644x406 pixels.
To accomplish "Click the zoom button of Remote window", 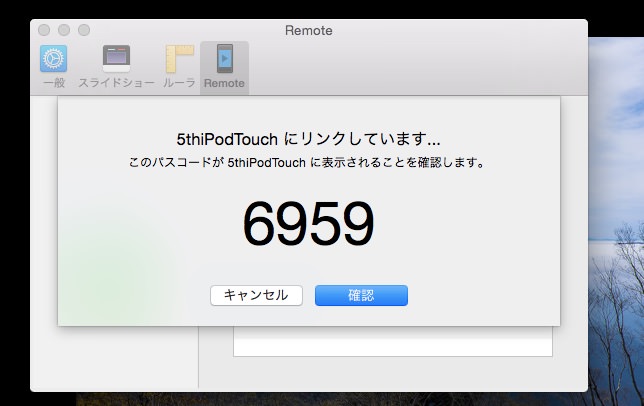I will pos(84,30).
